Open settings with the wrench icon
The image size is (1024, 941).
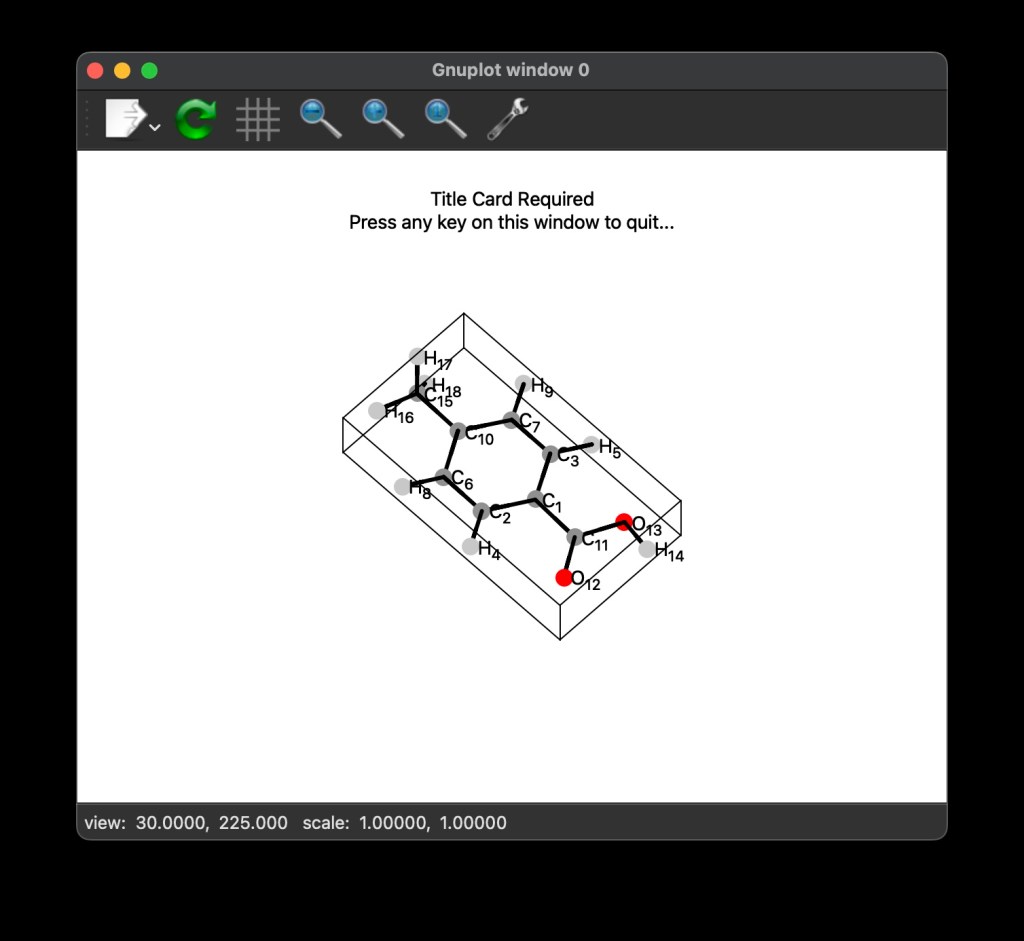(508, 119)
